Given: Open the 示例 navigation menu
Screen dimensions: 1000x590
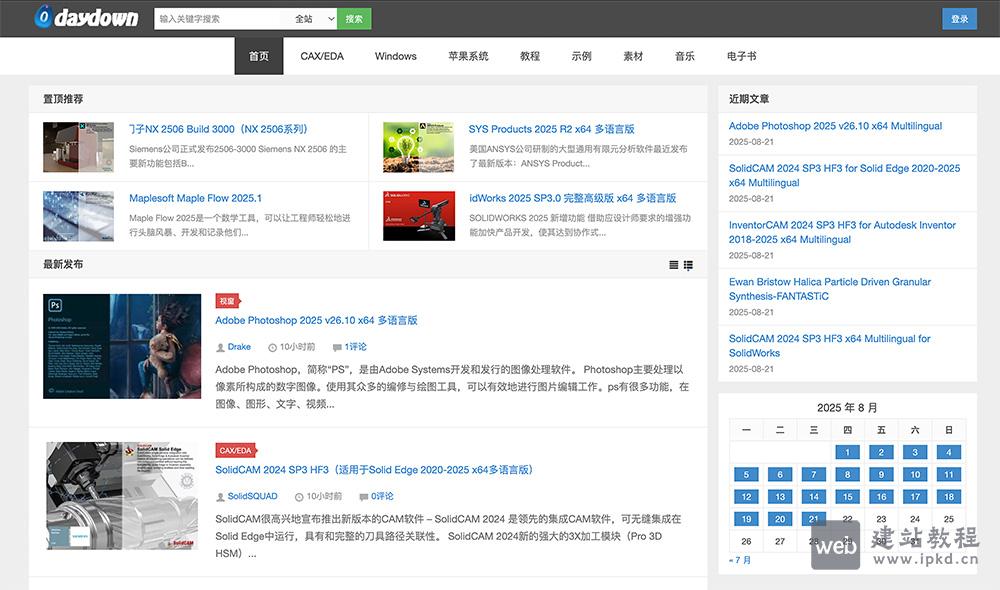Looking at the screenshot, I should pyautogui.click(x=582, y=56).
